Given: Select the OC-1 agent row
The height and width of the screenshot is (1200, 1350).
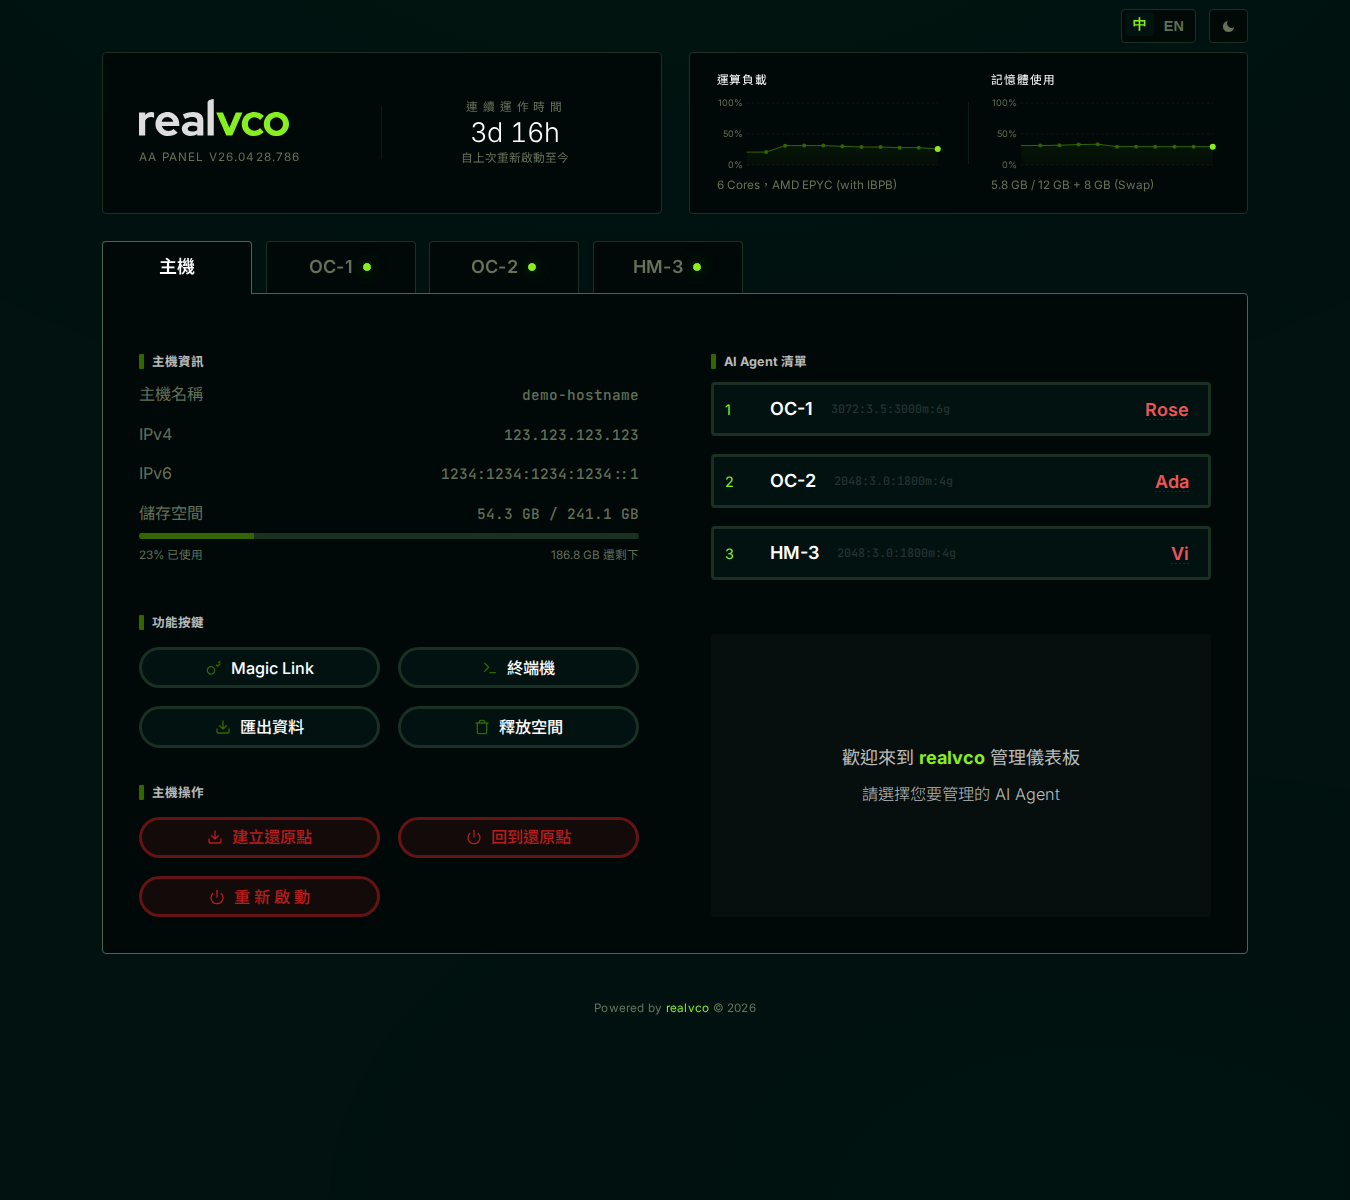Looking at the screenshot, I should point(961,409).
